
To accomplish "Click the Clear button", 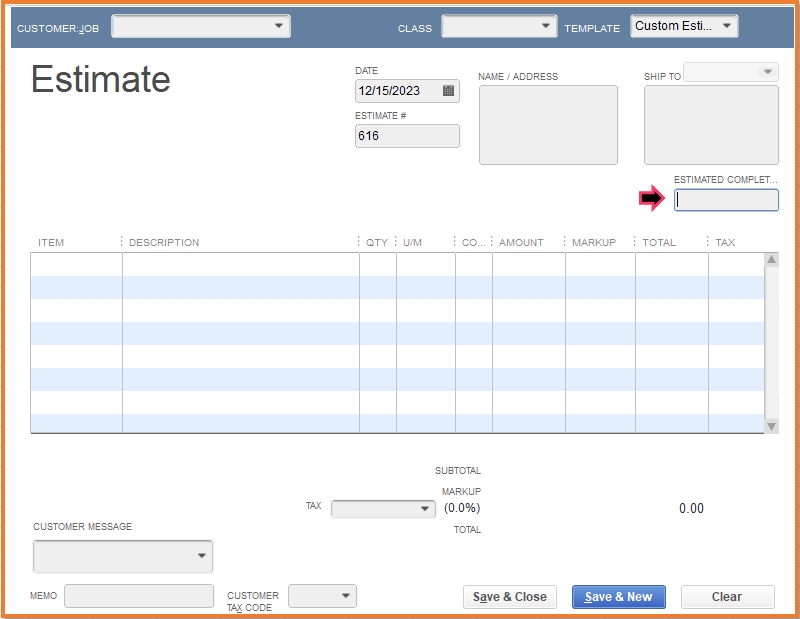I will [727, 597].
